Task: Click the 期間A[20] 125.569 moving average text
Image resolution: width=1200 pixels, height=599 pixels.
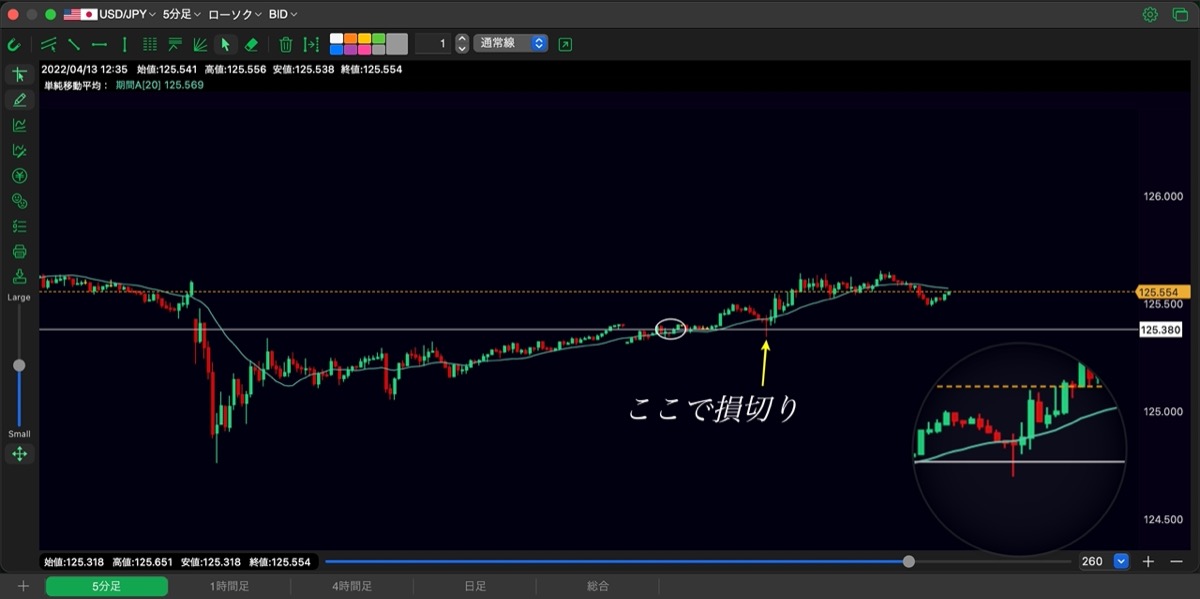Action: coord(159,85)
